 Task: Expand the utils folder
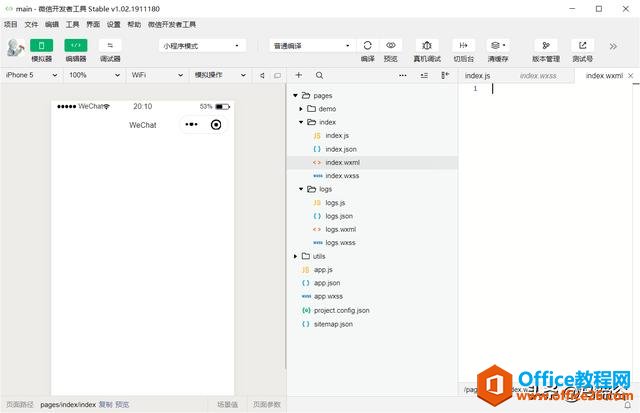pyautogui.click(x=295, y=256)
